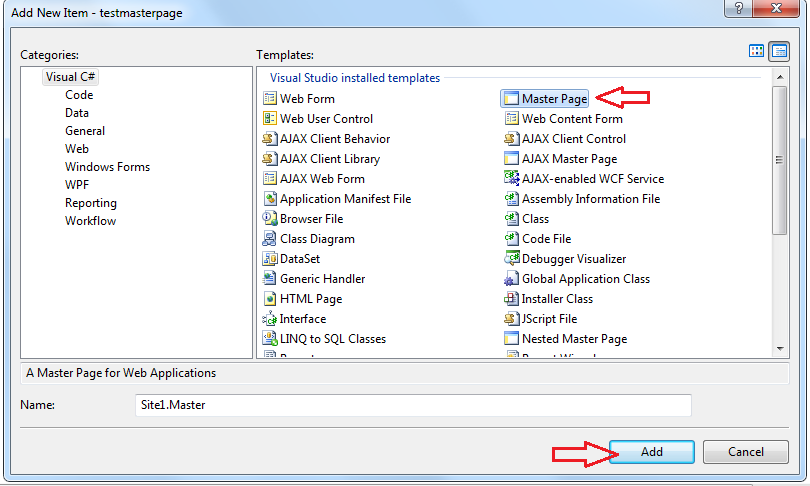Select the Windows Forms category
The image size is (810, 486).
(105, 167)
